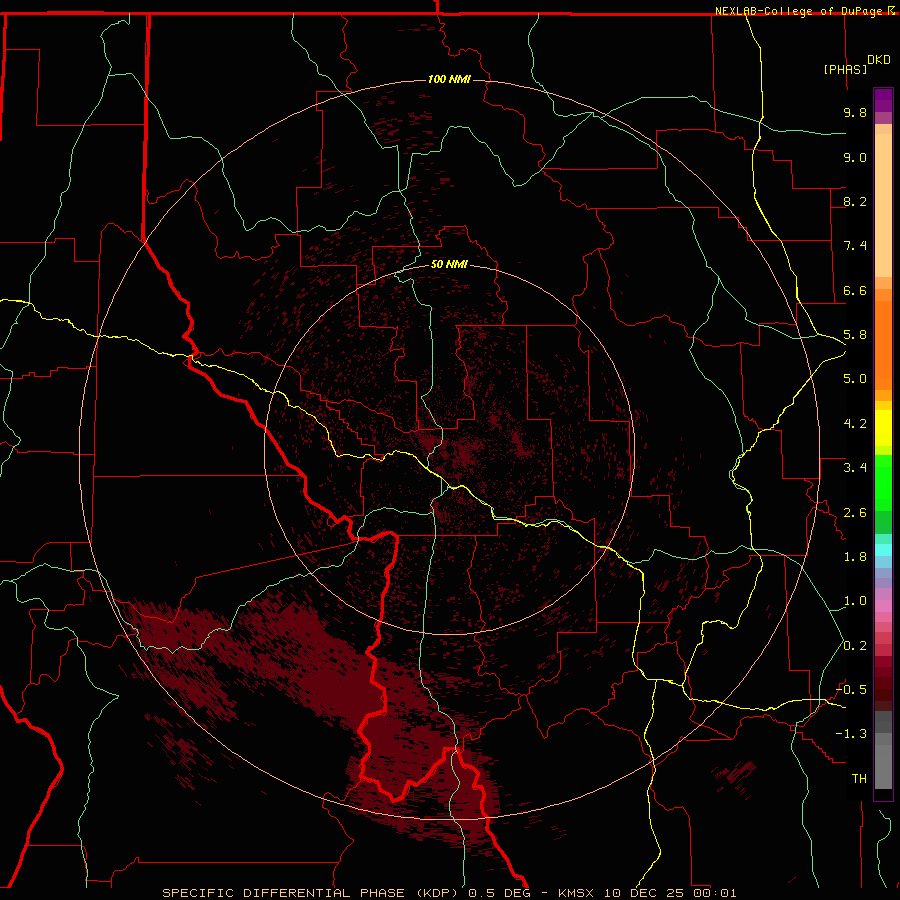
Task: Pick the orange color band on the scale
Action: pyautogui.click(x=883, y=345)
